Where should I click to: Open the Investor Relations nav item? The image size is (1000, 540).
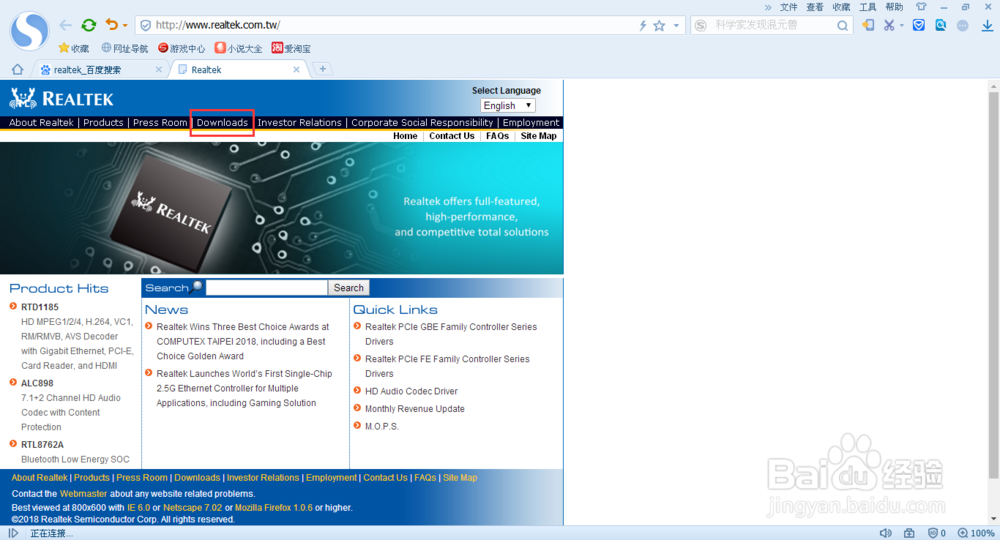300,122
